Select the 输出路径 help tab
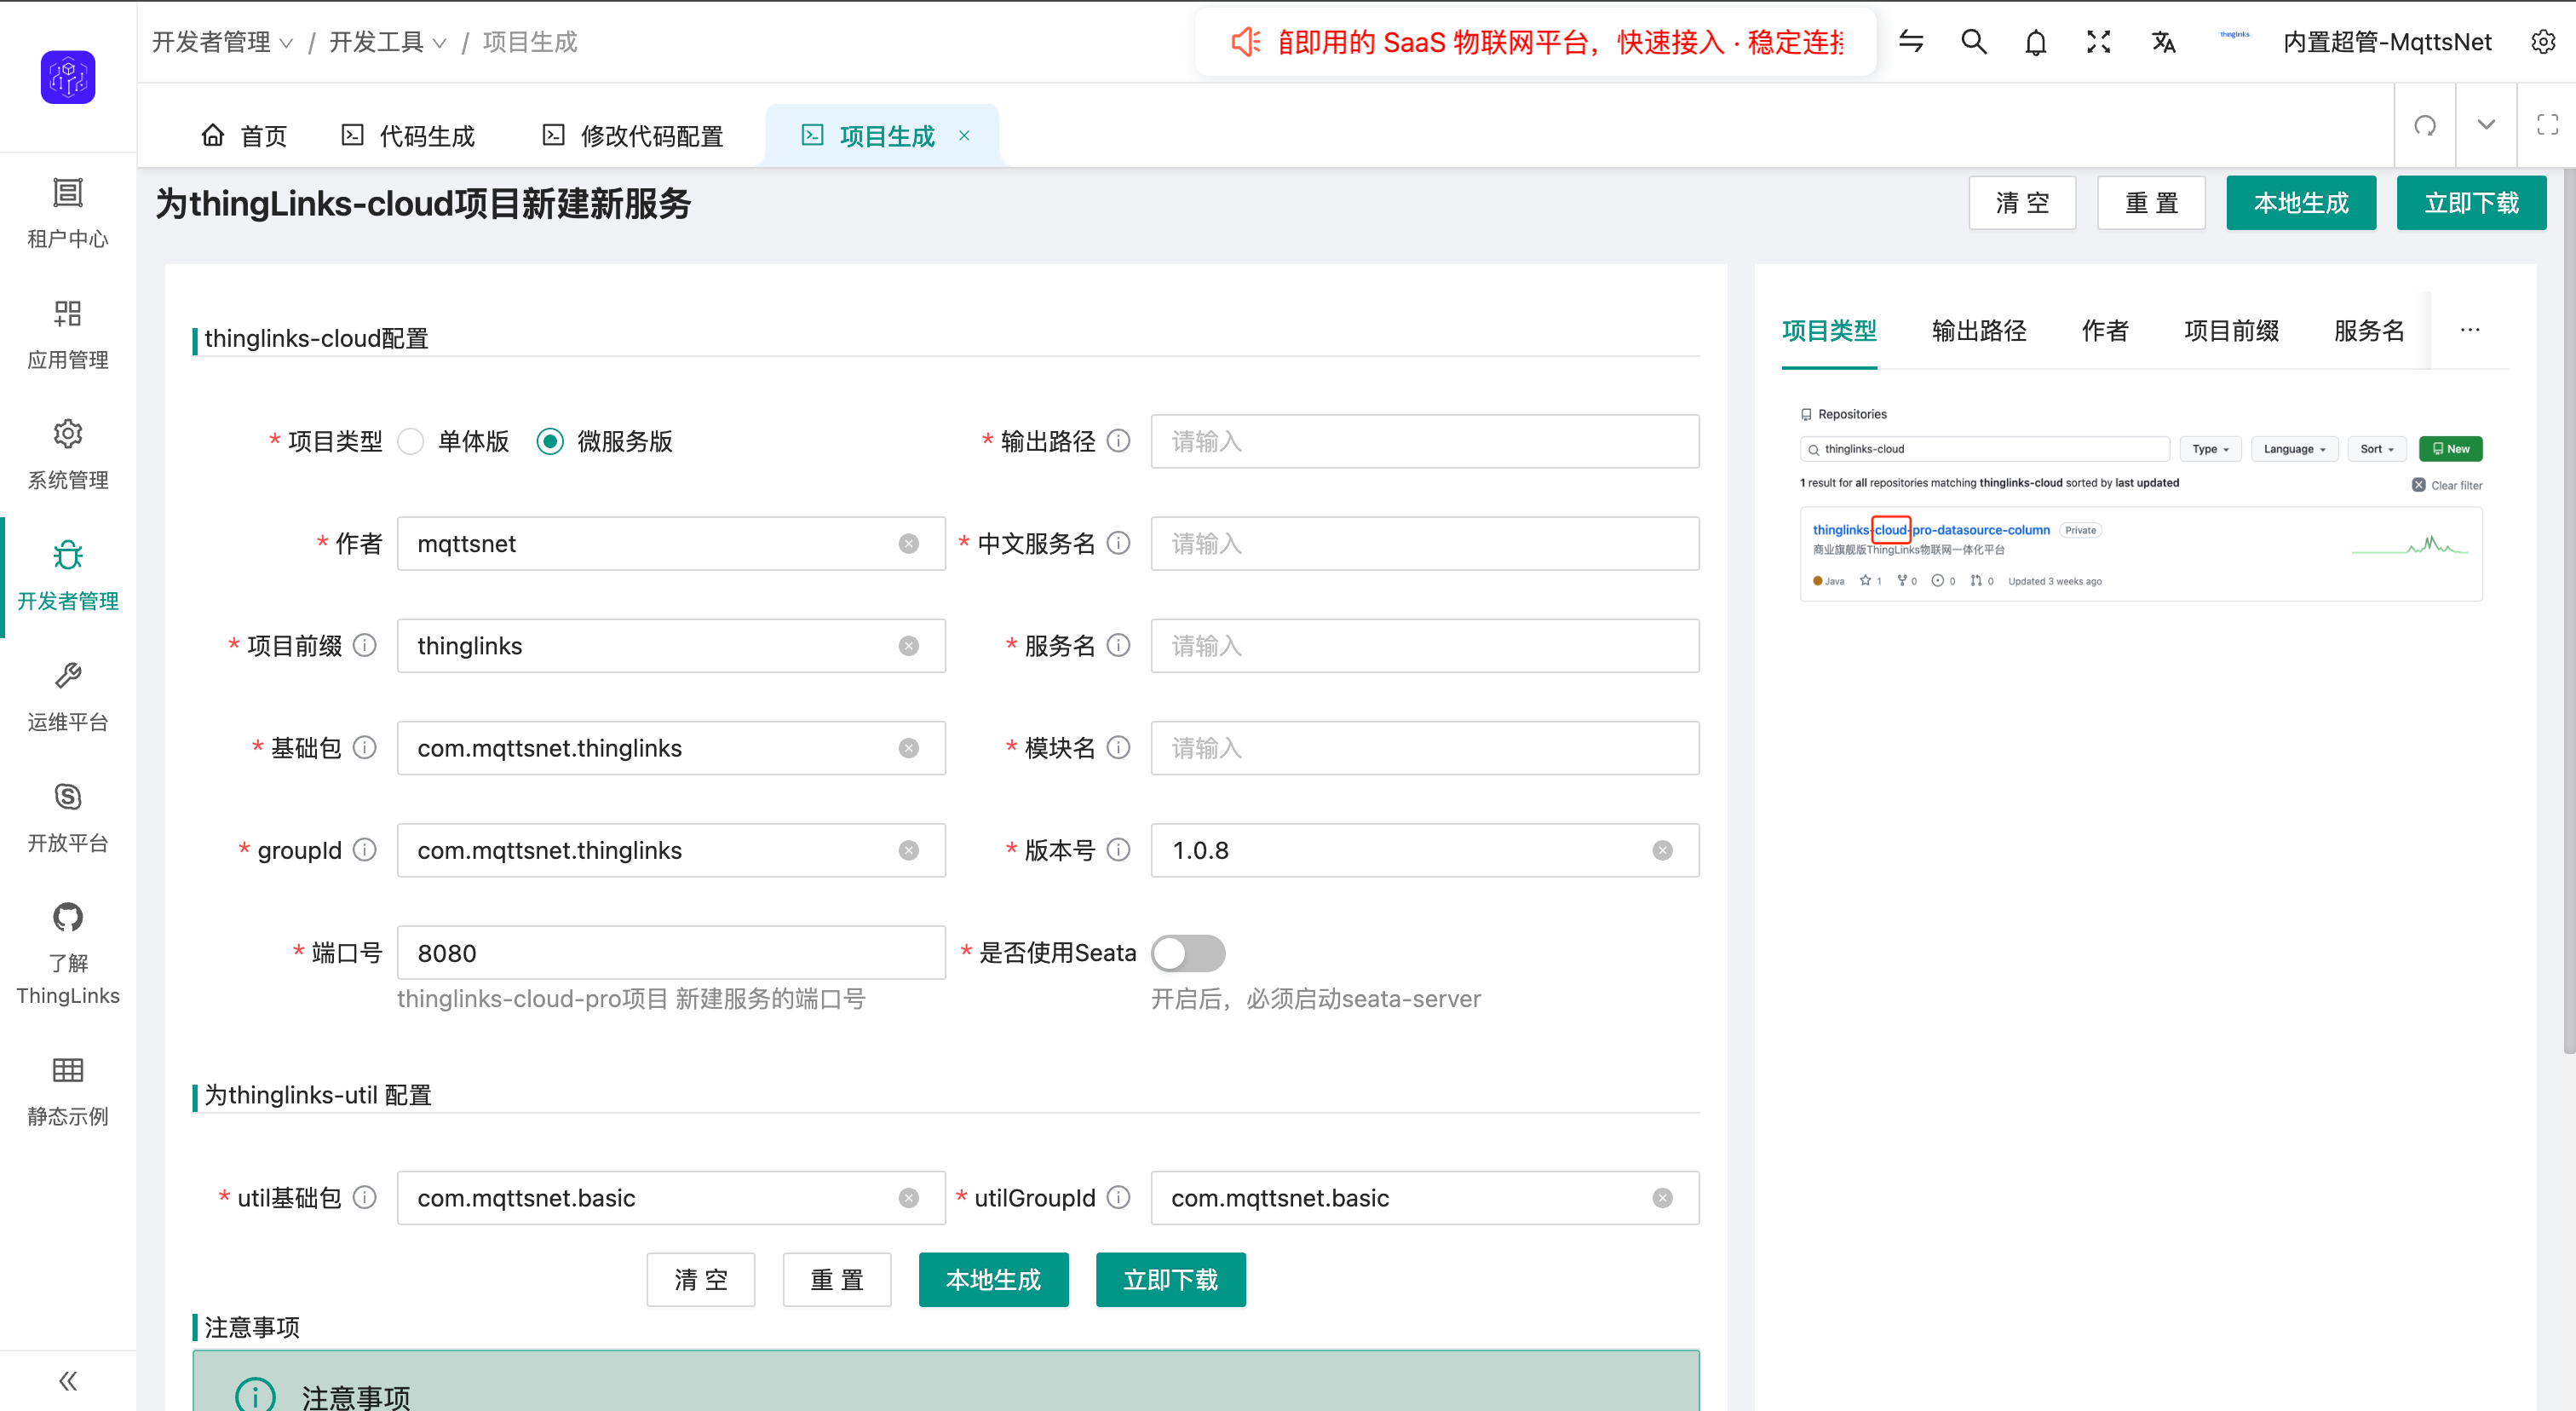 [1979, 331]
